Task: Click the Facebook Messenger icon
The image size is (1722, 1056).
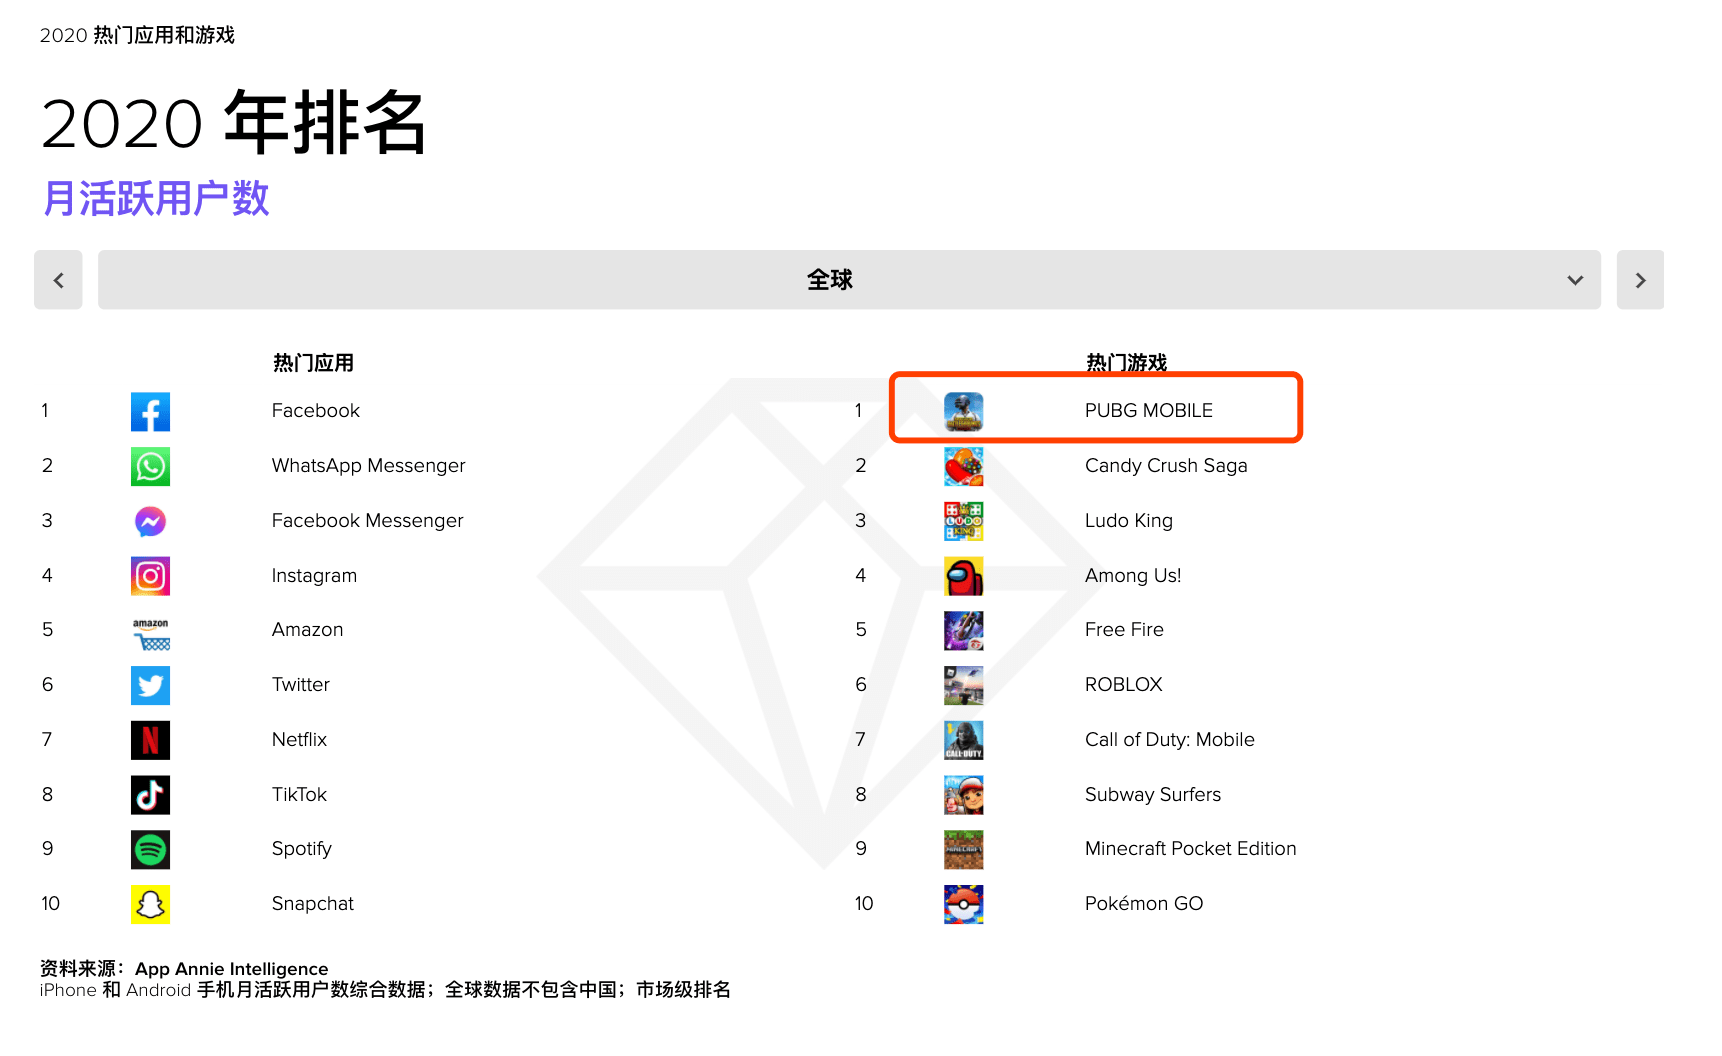Action: [x=150, y=521]
